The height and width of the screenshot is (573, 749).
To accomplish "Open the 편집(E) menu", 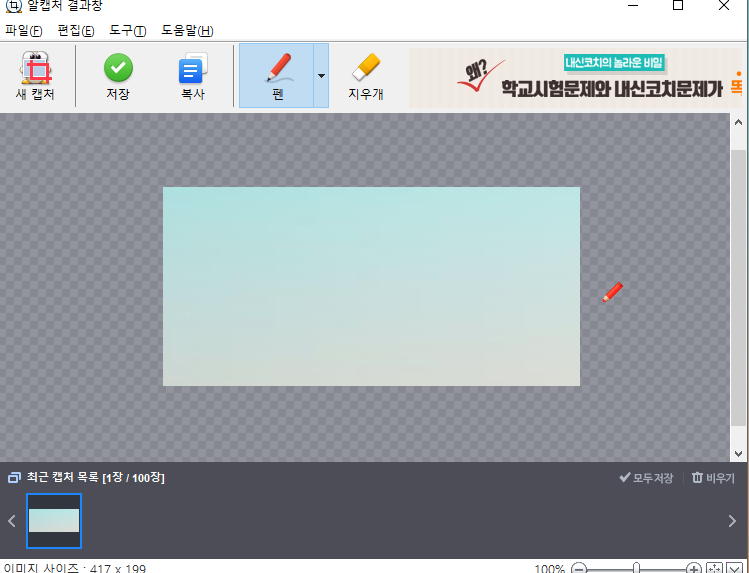I will point(75,31).
